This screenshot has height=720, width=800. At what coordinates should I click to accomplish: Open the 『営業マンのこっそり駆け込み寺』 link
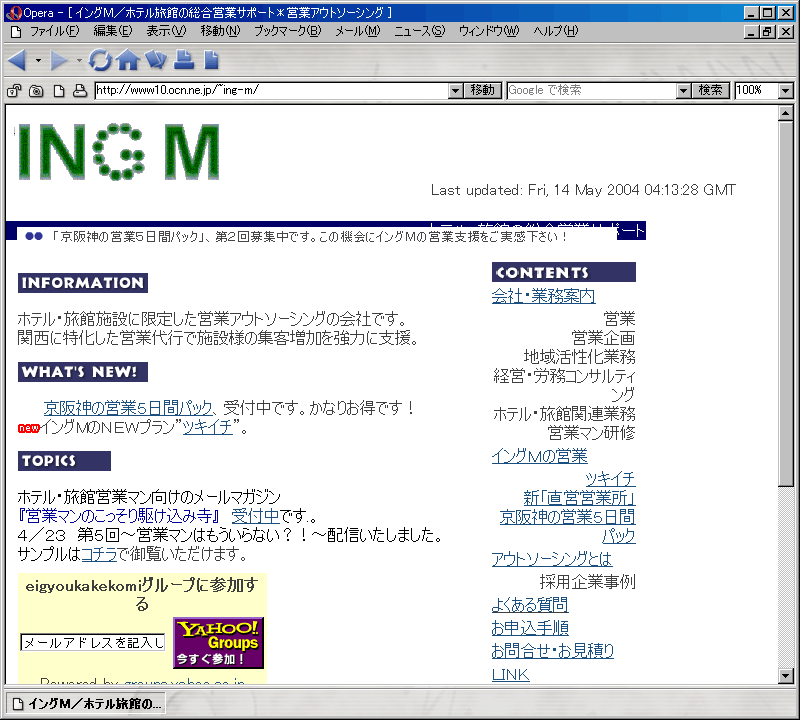coord(119,516)
